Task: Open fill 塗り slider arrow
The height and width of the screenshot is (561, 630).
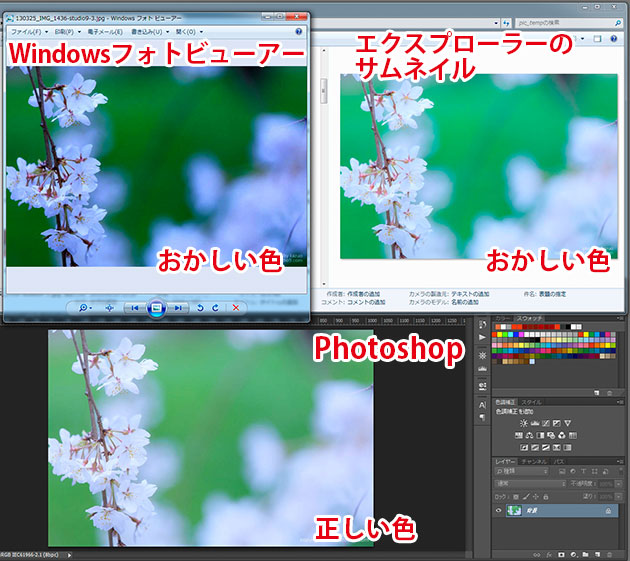Action: pyautogui.click(x=618, y=497)
